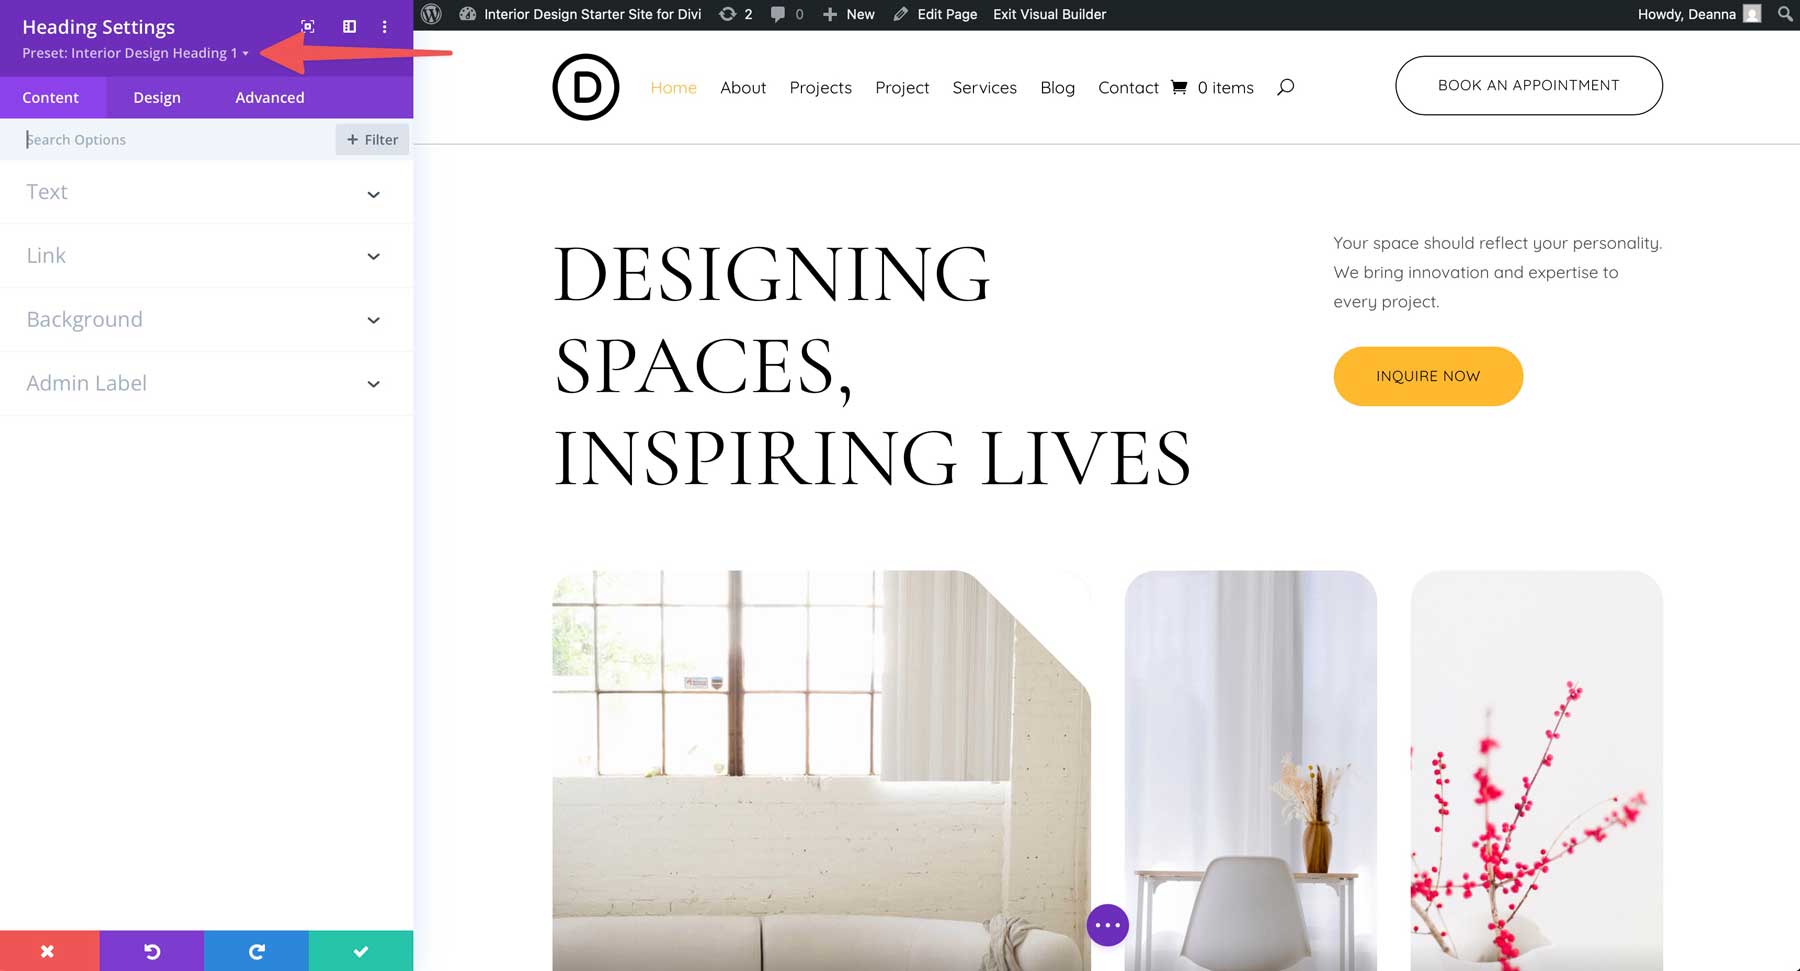Screen dimensions: 1800x971
Task: Open the three-dot options menu in Heading Settings
Action: (385, 26)
